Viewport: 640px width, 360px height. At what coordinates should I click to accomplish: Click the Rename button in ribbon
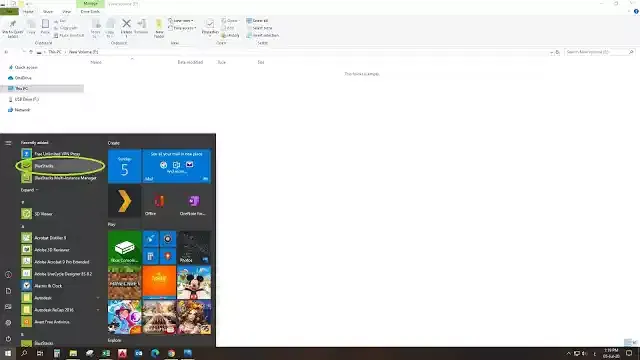coord(141,26)
